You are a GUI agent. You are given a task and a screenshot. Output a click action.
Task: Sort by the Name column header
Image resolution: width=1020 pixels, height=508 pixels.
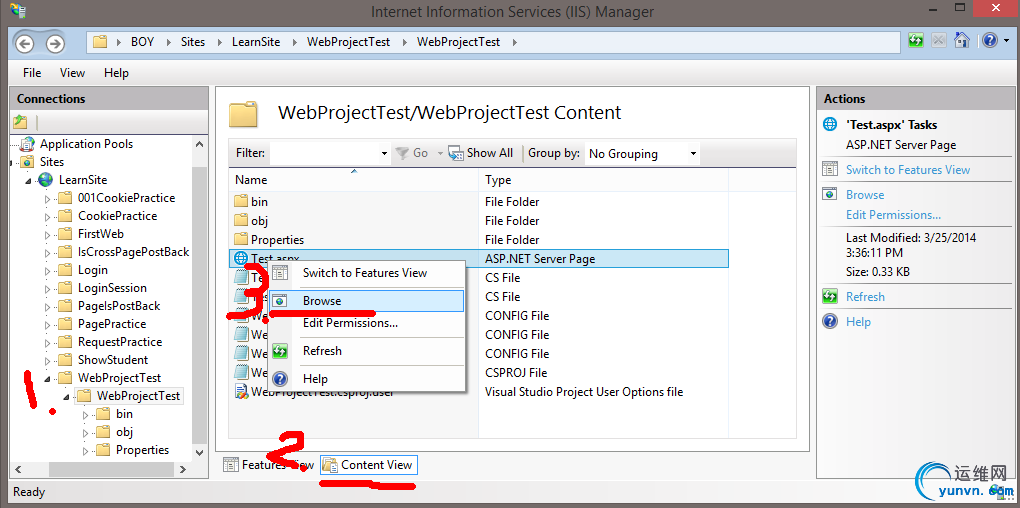click(x=354, y=180)
